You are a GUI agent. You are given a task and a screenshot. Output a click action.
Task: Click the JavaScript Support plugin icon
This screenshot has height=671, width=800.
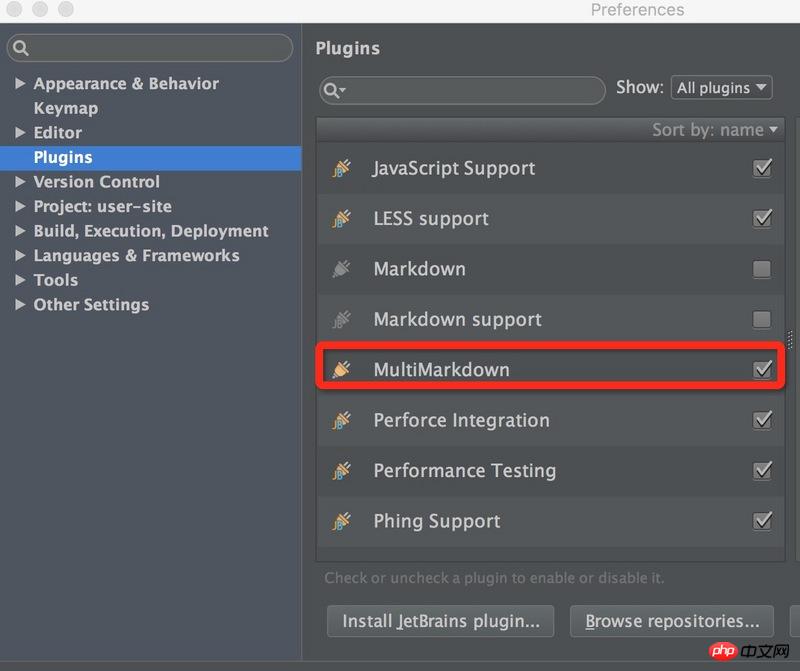(x=342, y=168)
